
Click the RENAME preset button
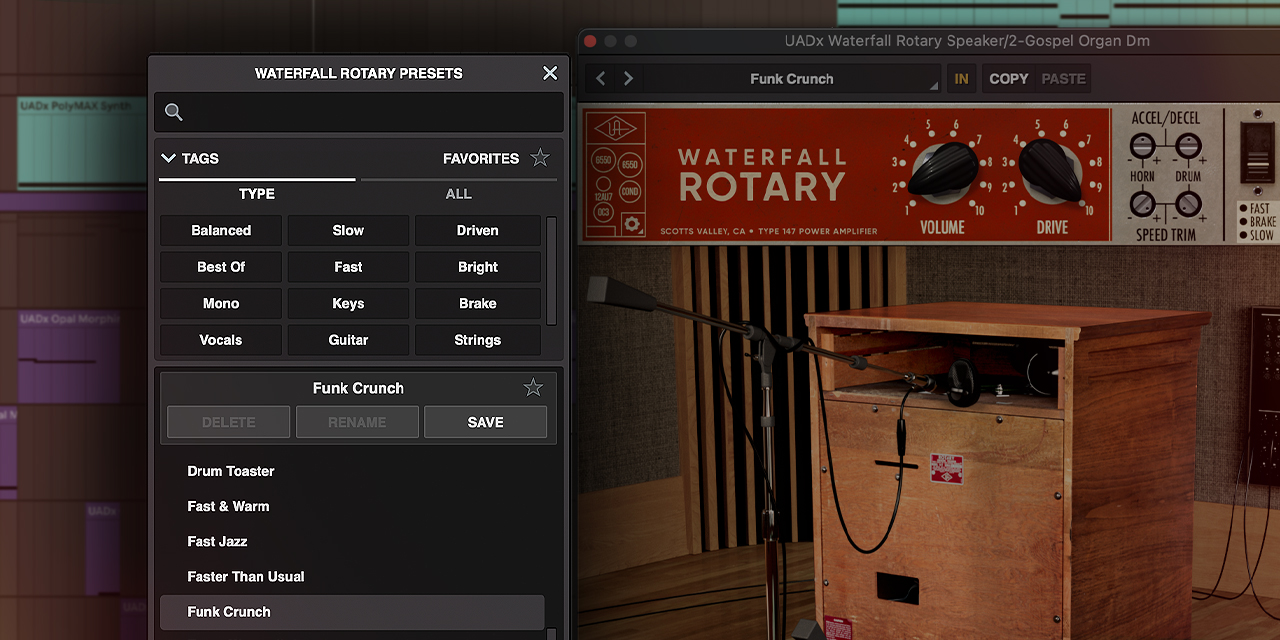click(357, 422)
